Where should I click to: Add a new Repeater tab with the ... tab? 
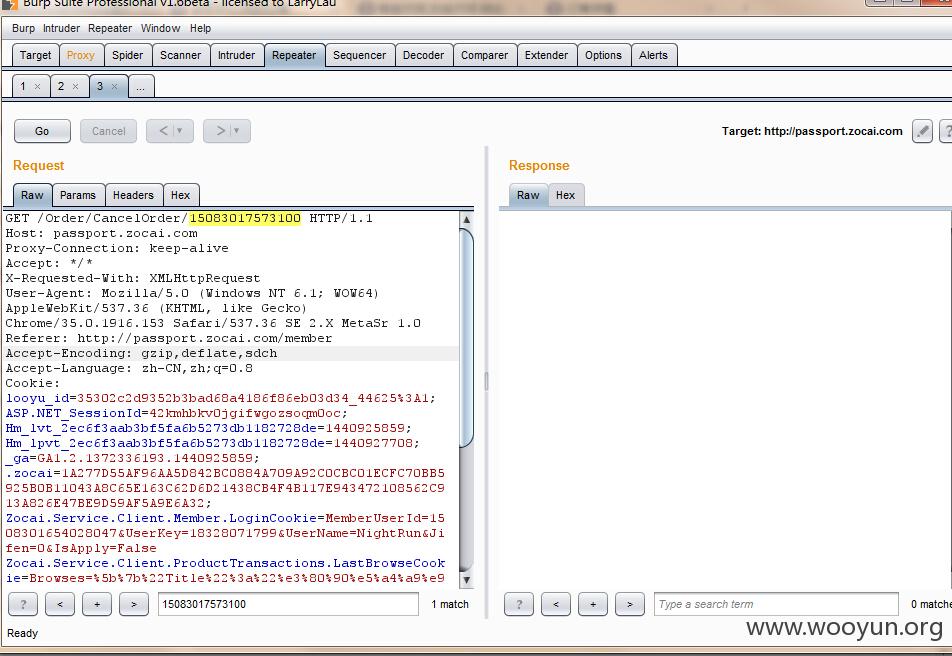pos(140,86)
